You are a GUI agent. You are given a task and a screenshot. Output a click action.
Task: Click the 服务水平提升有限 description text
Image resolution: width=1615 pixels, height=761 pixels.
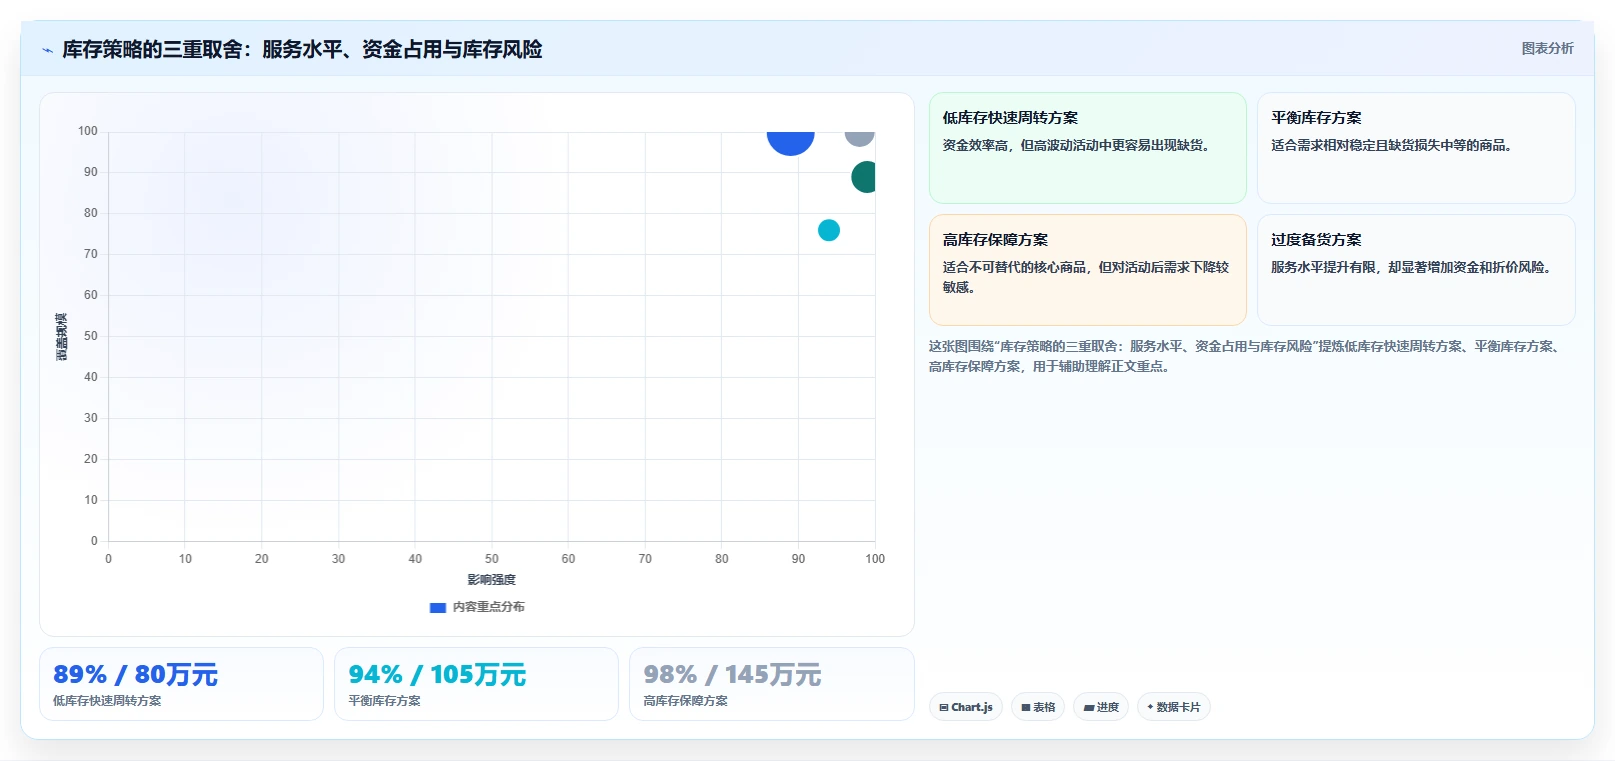point(1414,267)
